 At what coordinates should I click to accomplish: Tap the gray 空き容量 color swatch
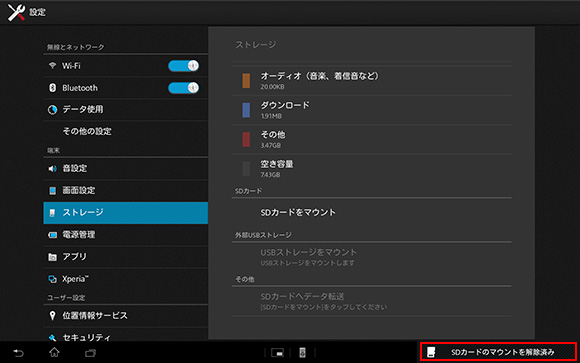pos(246,169)
